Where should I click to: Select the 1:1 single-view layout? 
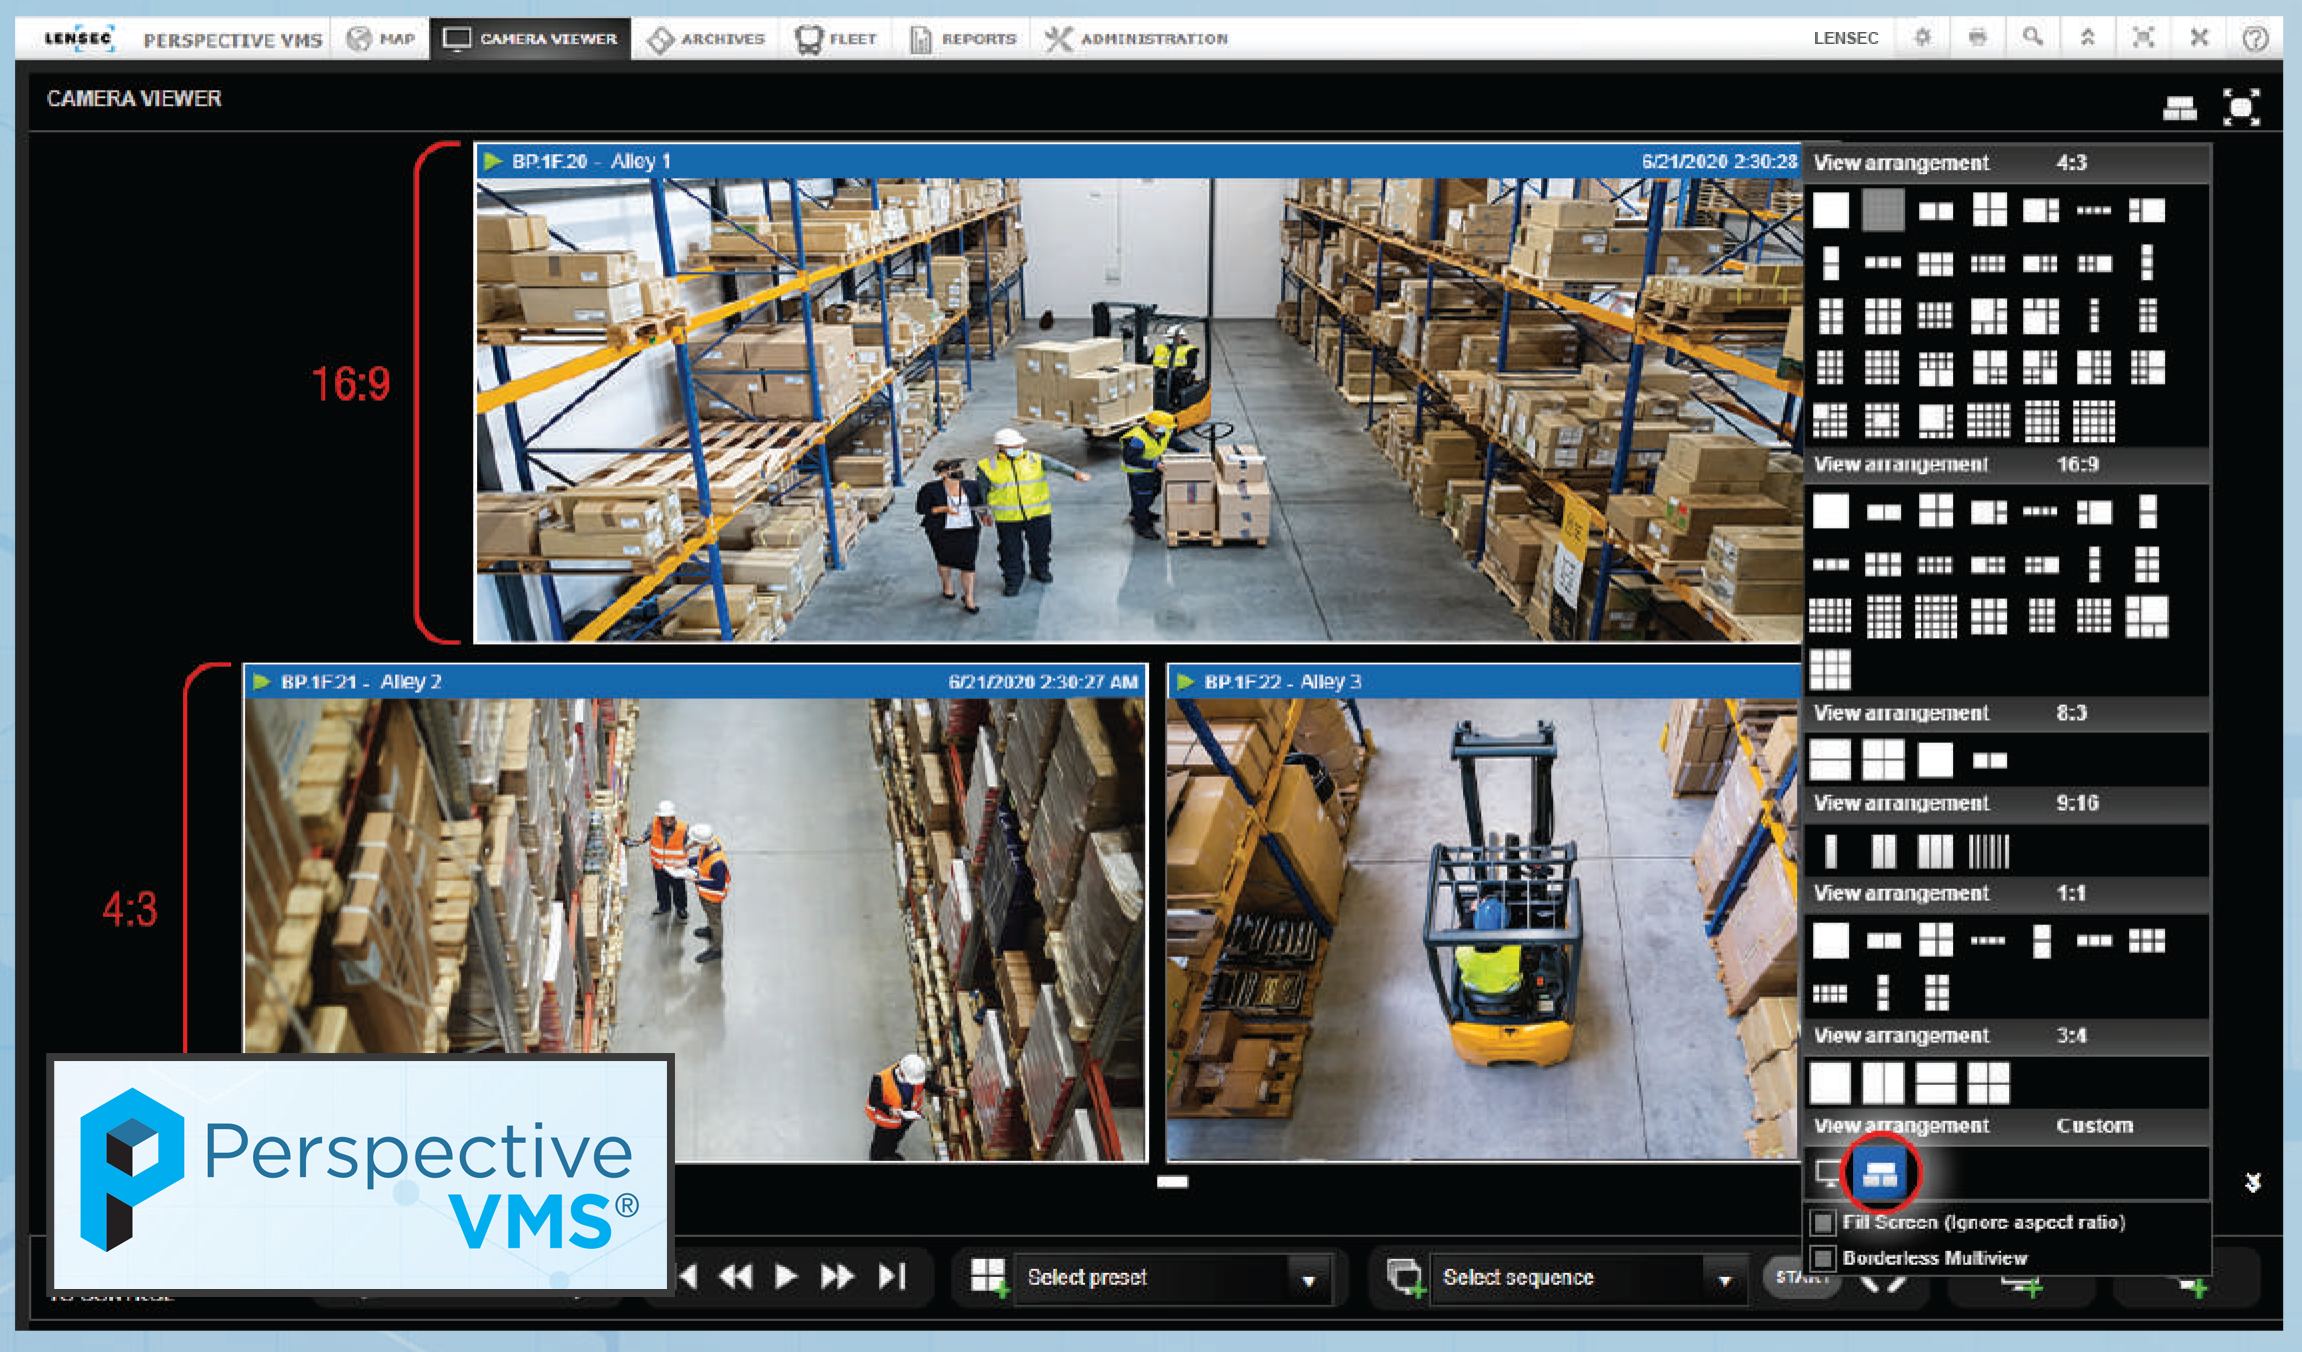click(1830, 940)
